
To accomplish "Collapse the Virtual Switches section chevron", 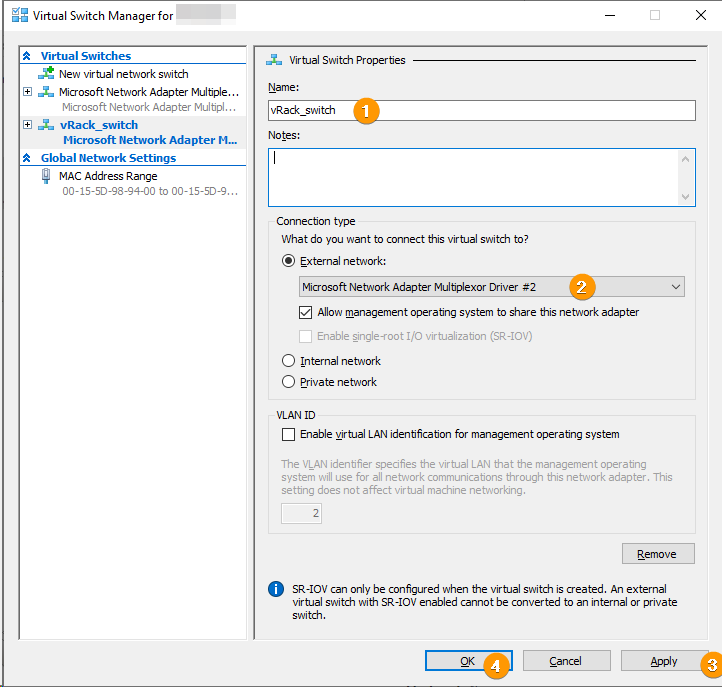I will [27, 56].
